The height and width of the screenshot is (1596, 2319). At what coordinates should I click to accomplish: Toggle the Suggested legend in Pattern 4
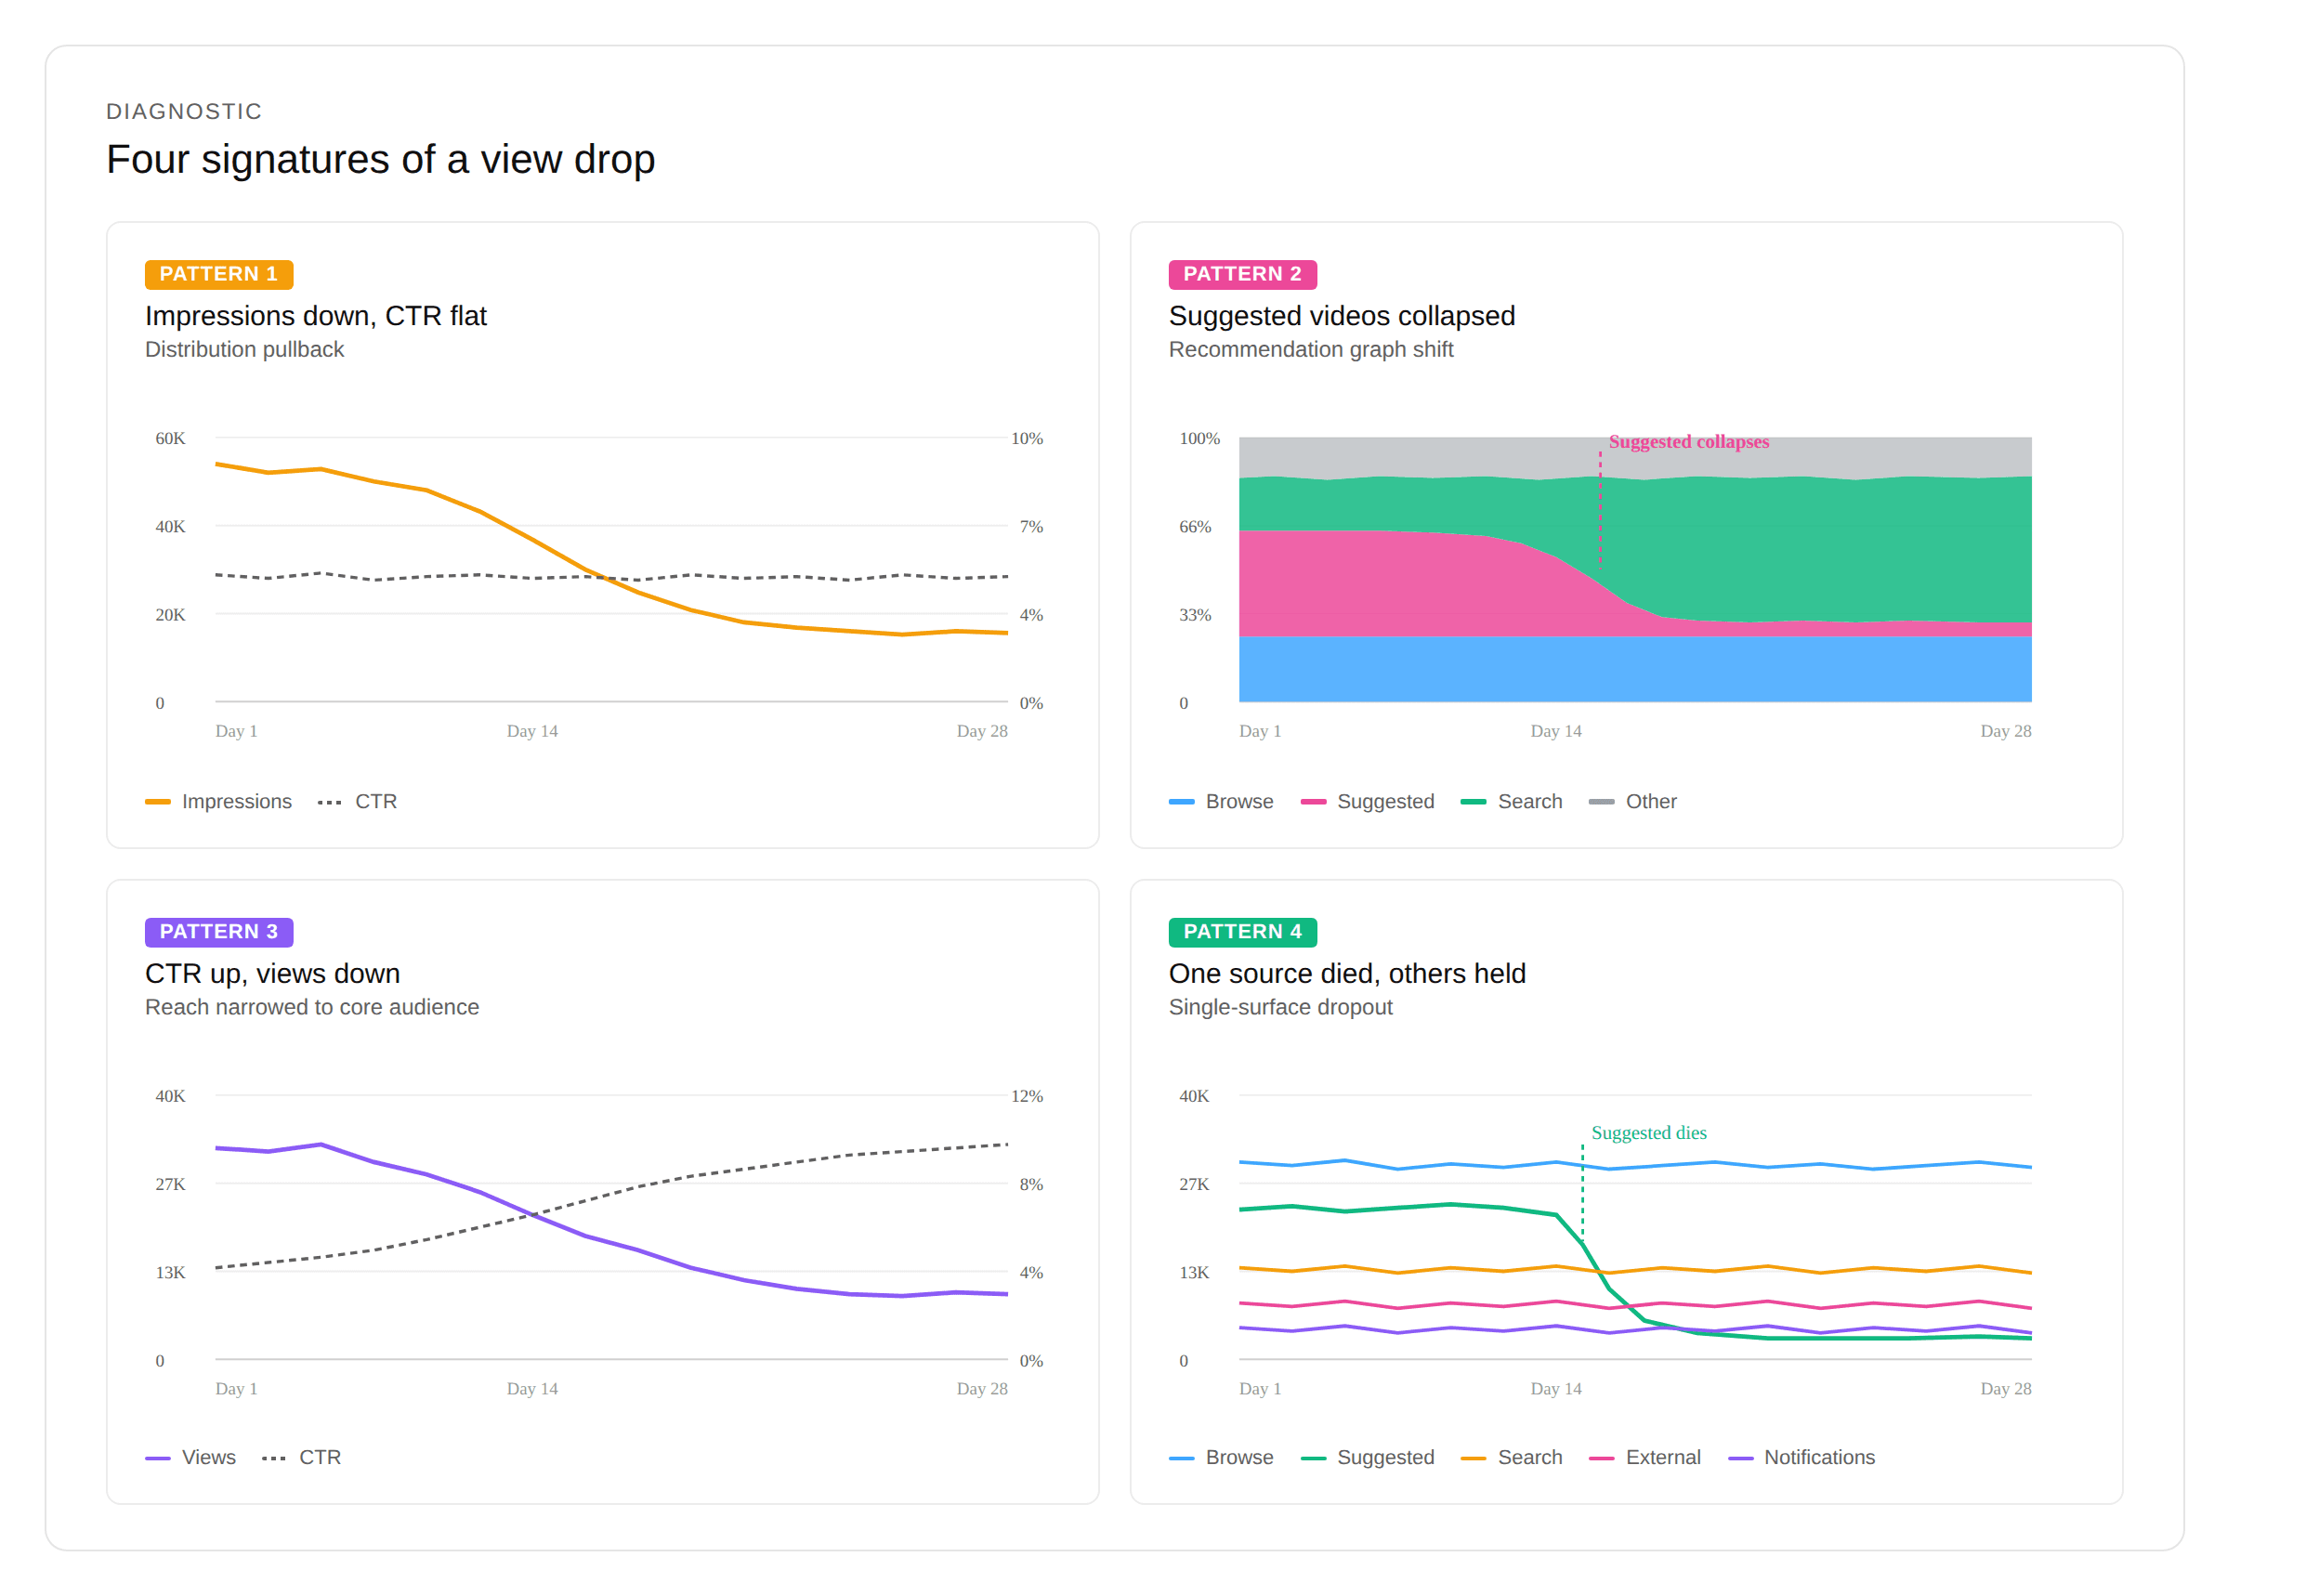coord(1367,1457)
